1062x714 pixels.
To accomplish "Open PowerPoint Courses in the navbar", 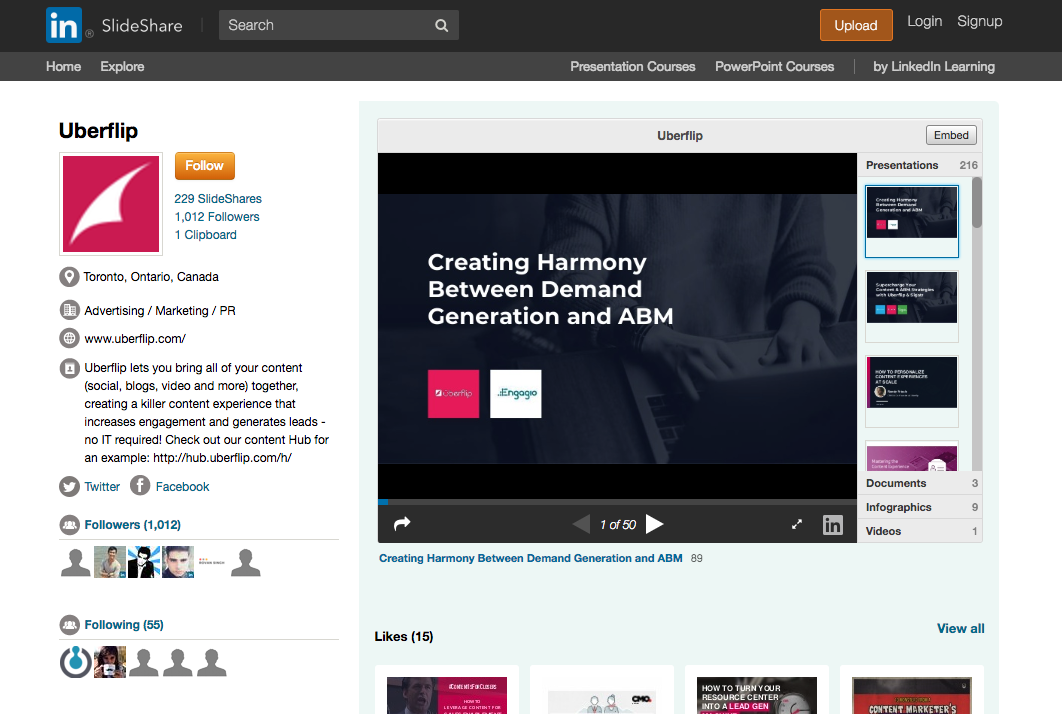I will click(x=775, y=66).
